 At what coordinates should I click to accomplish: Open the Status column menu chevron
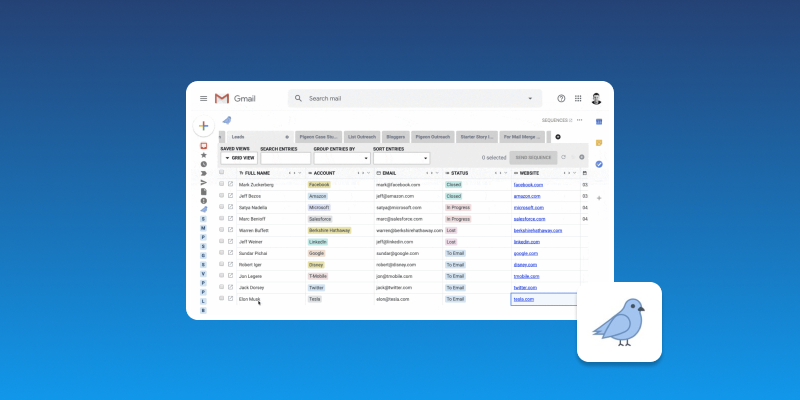pyautogui.click(x=505, y=173)
